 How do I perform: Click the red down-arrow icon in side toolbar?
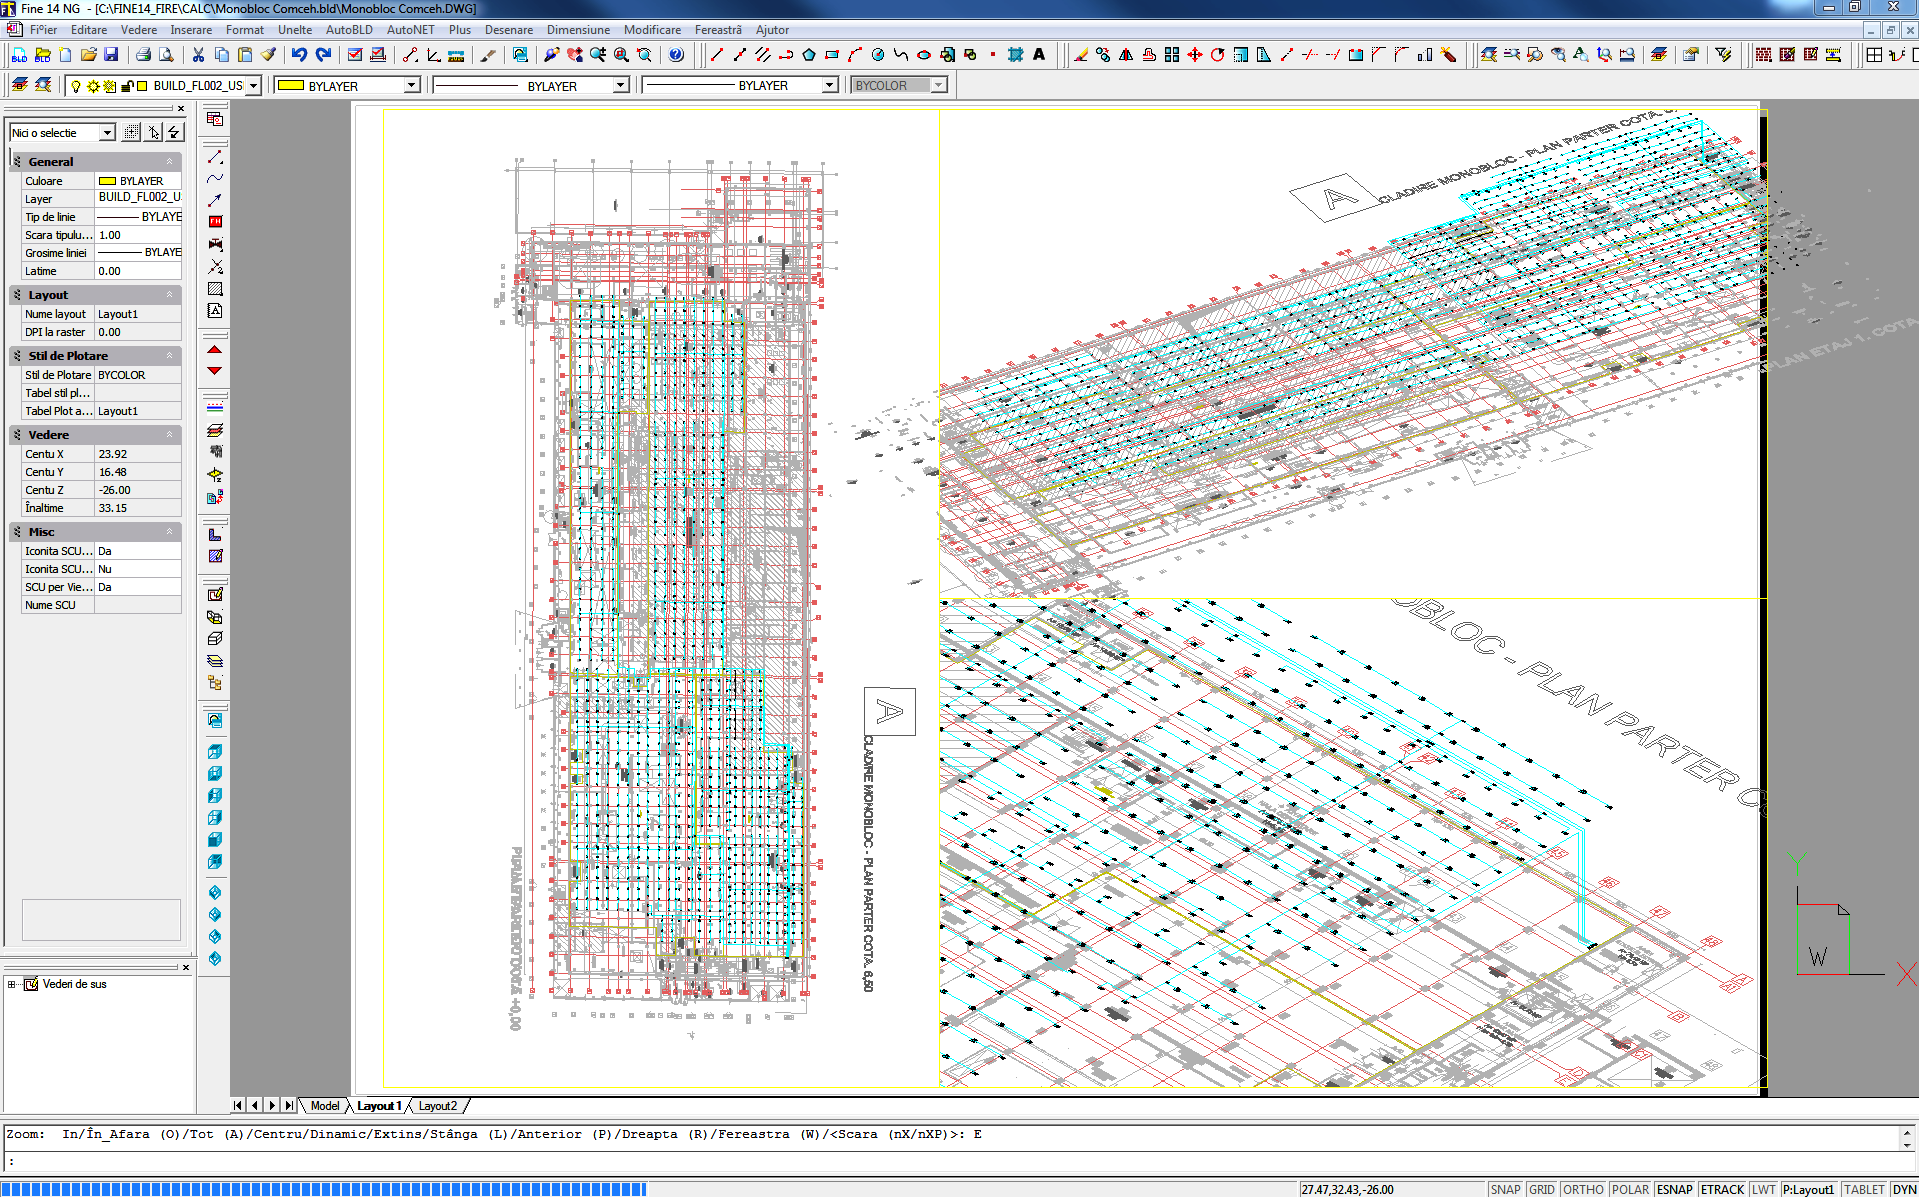click(214, 371)
